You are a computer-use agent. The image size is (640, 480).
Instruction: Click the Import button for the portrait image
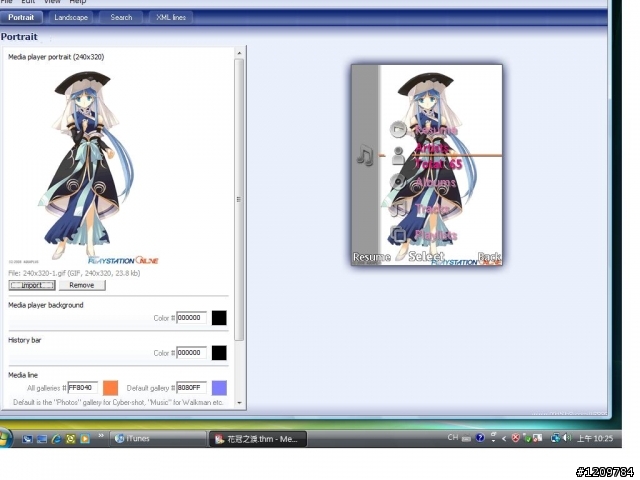click(32, 285)
